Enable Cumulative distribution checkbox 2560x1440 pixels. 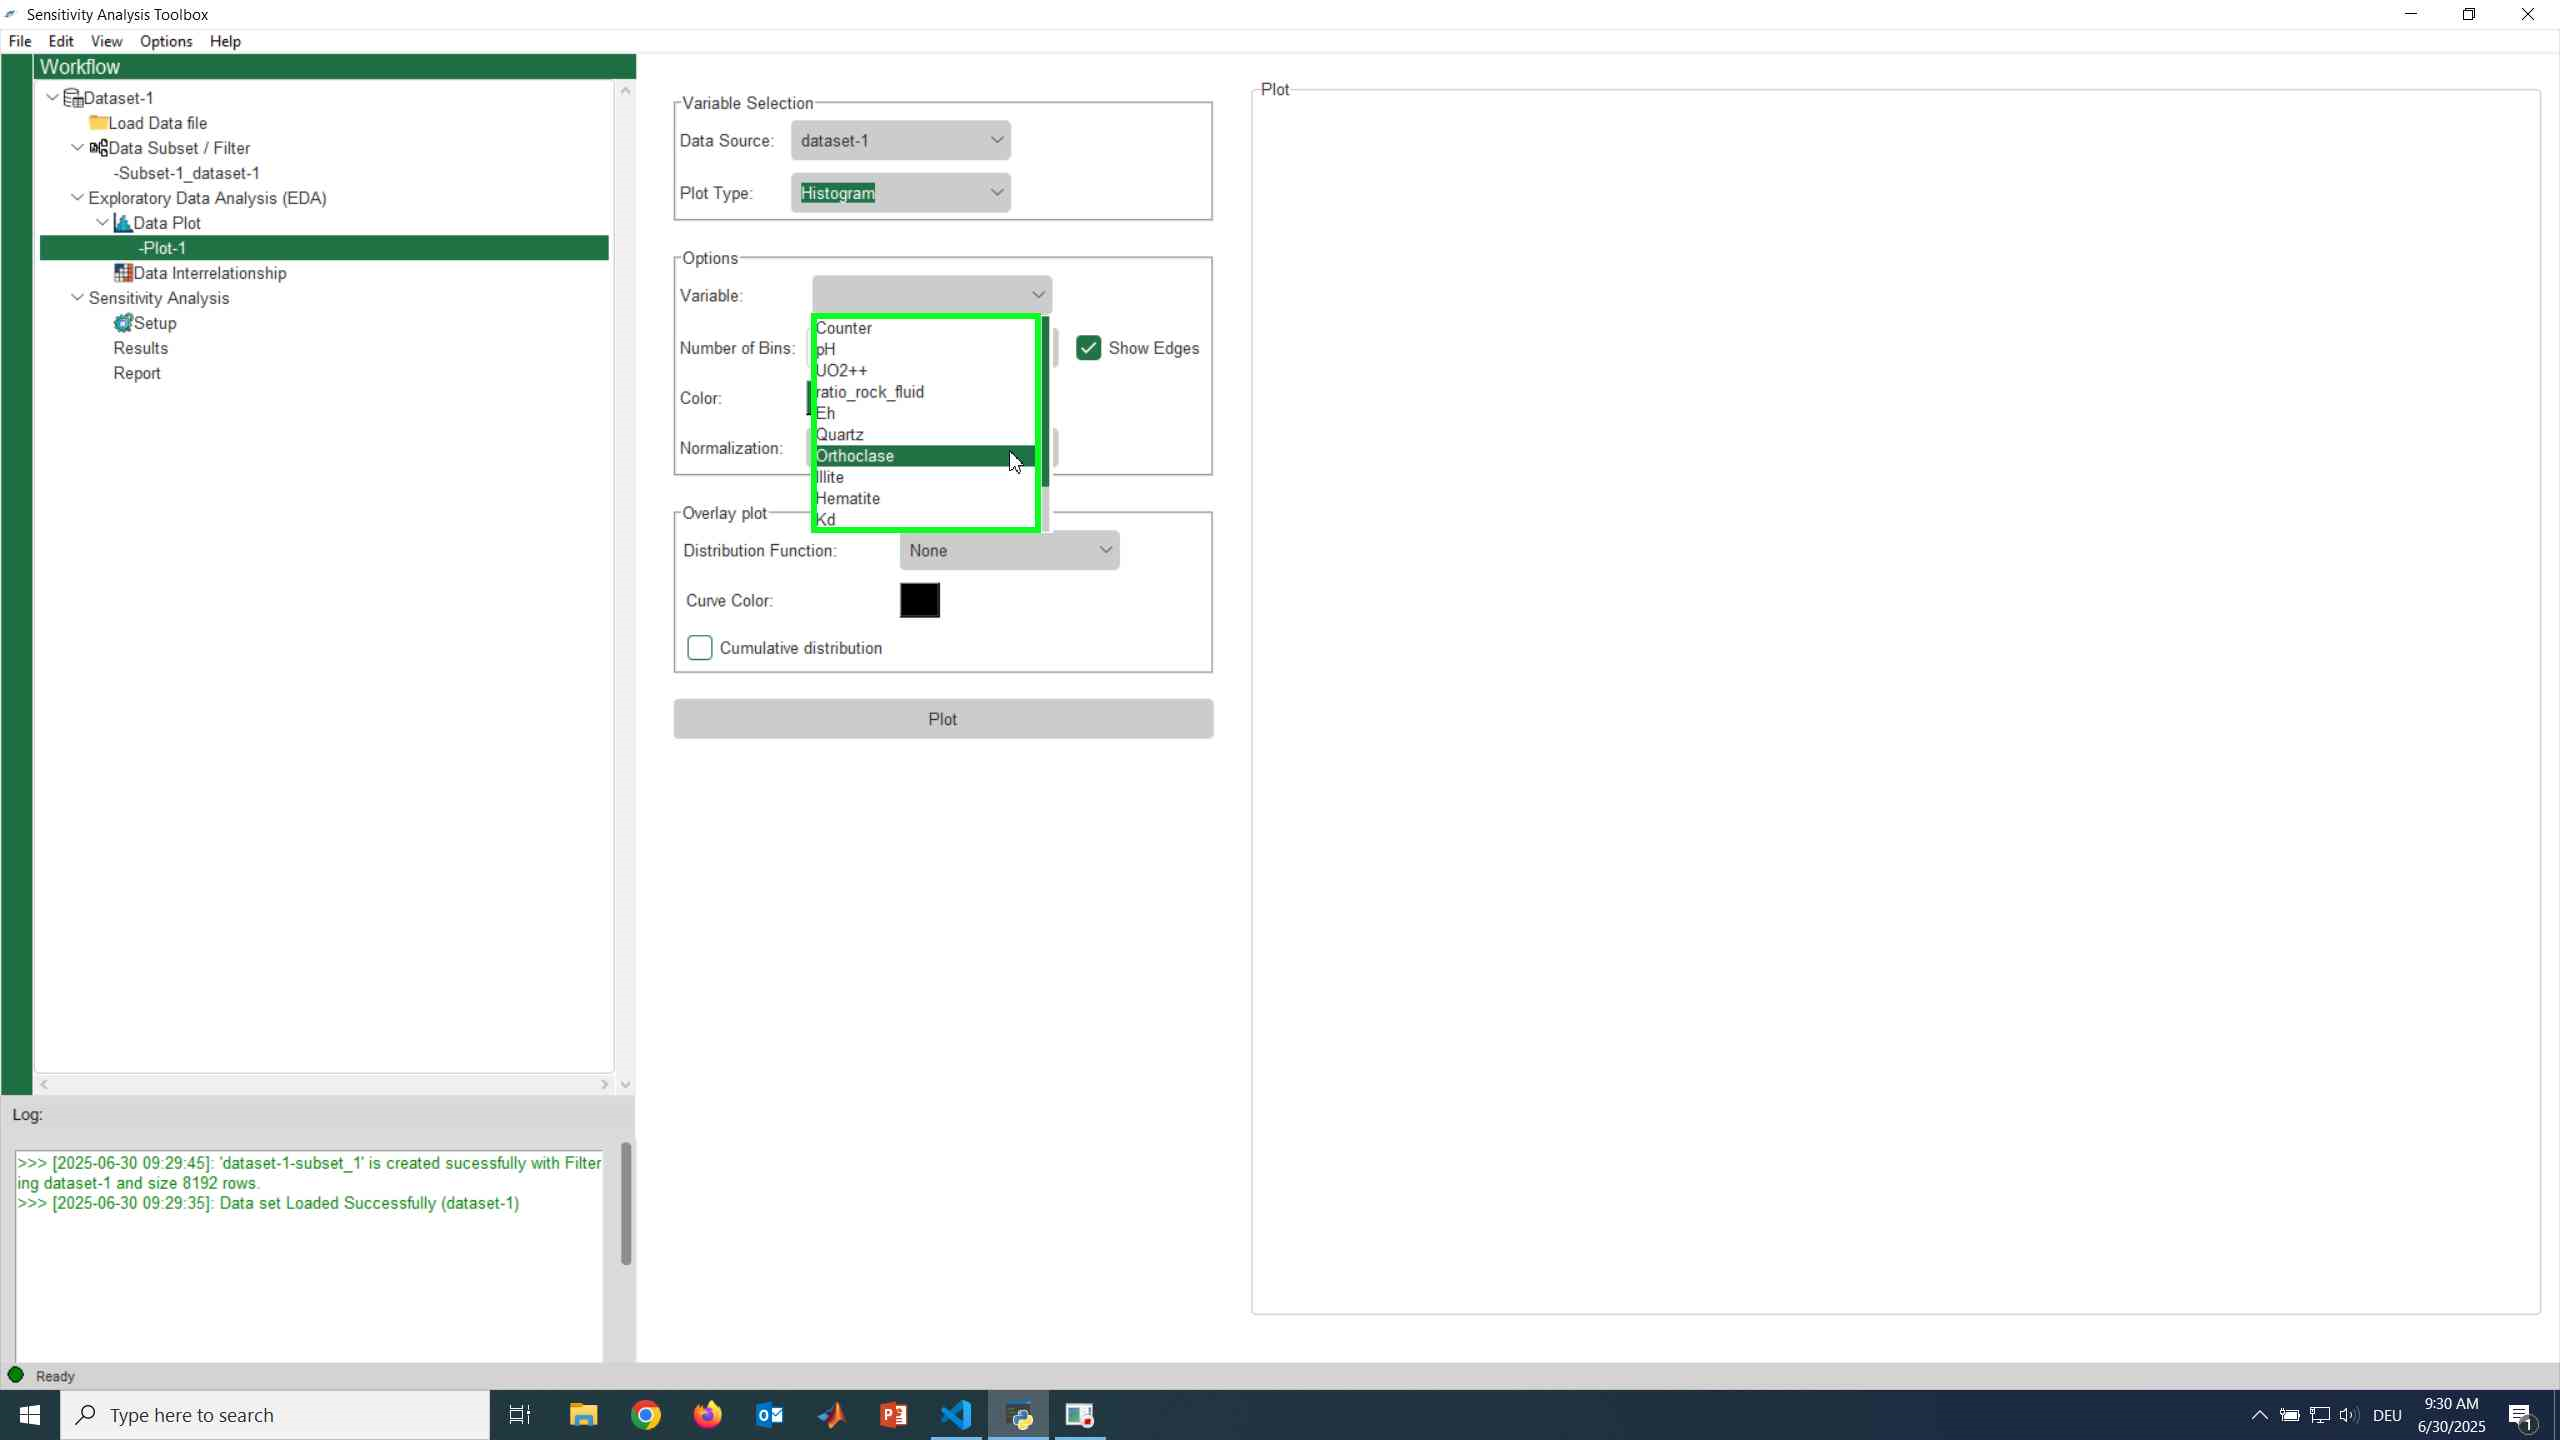point(700,648)
